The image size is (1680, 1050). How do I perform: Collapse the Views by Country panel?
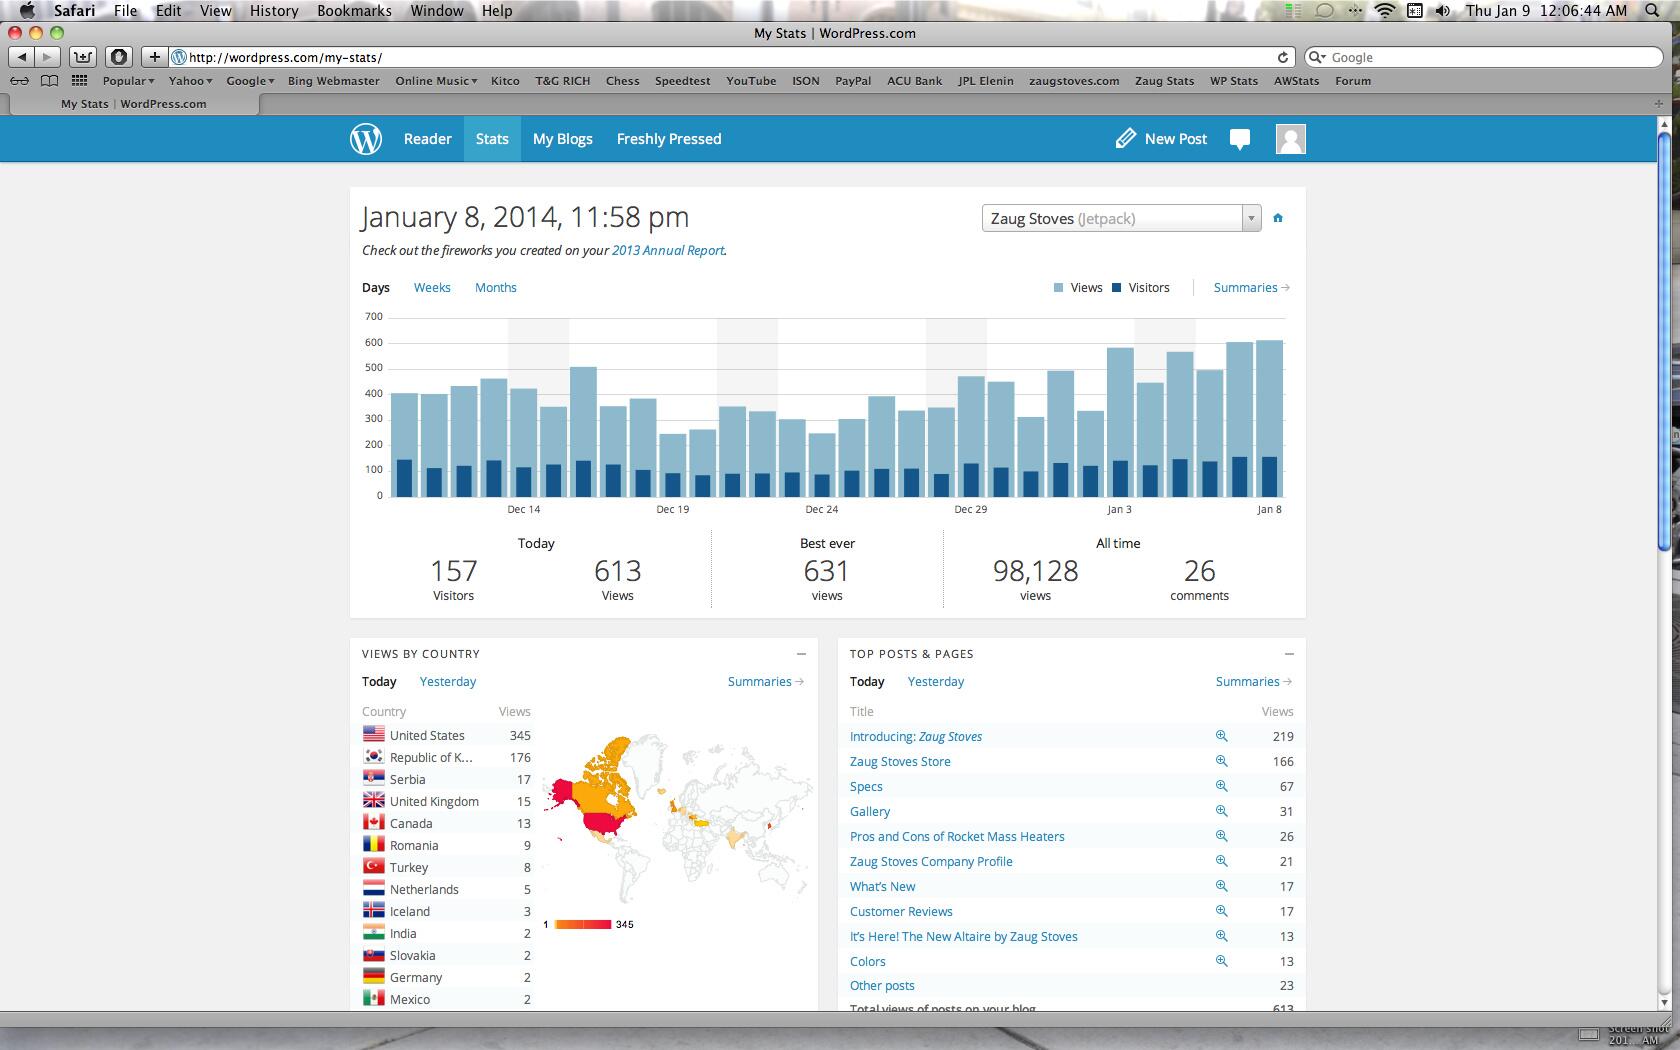(x=801, y=654)
